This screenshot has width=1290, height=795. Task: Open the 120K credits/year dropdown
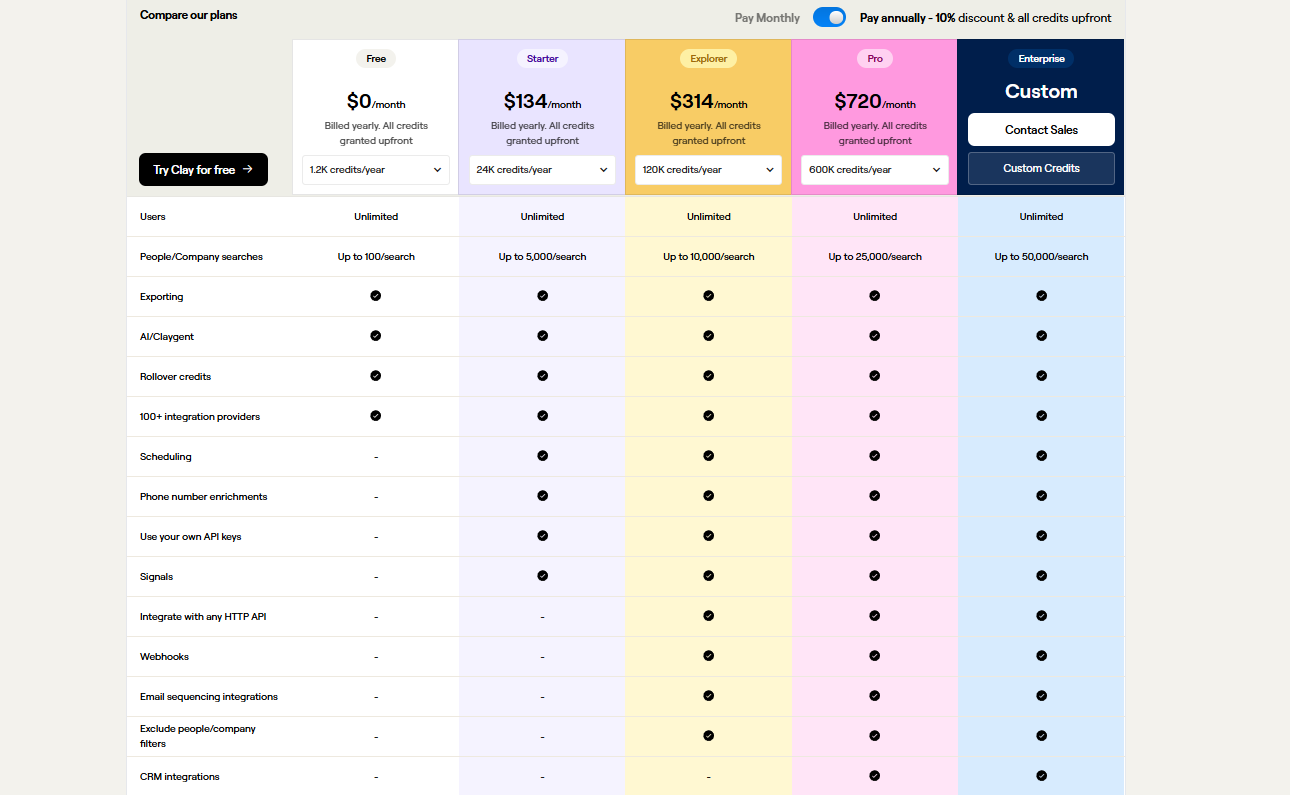coord(708,170)
